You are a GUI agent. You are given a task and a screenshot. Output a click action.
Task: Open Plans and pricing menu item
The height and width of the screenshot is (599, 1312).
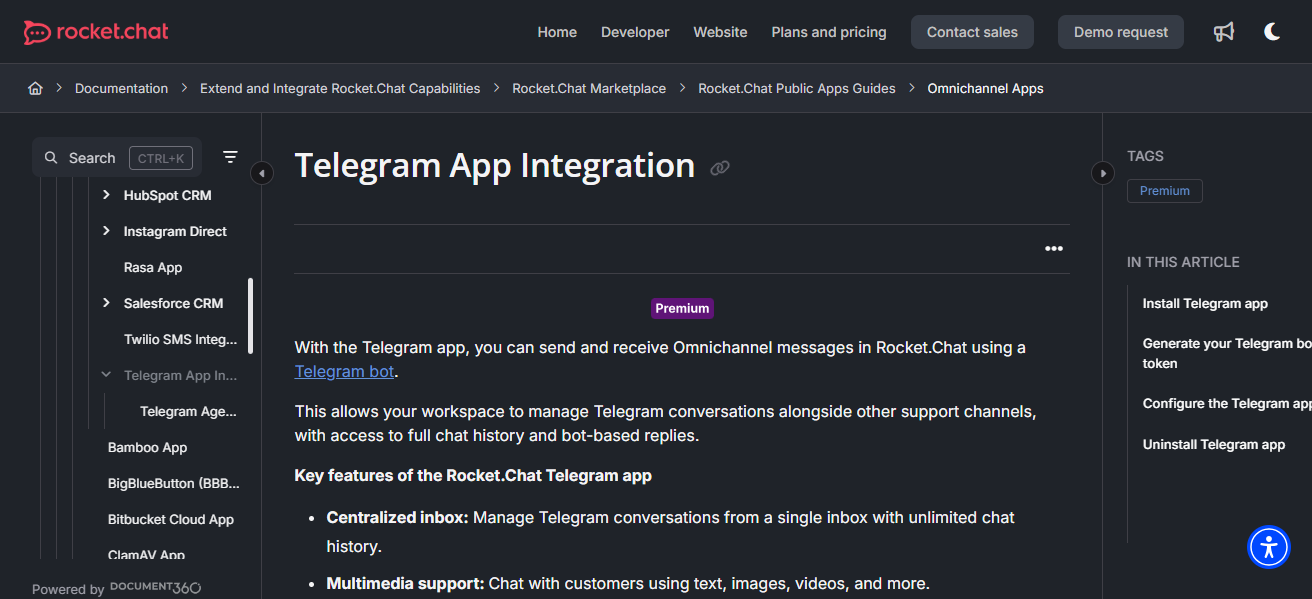pyautogui.click(x=829, y=32)
